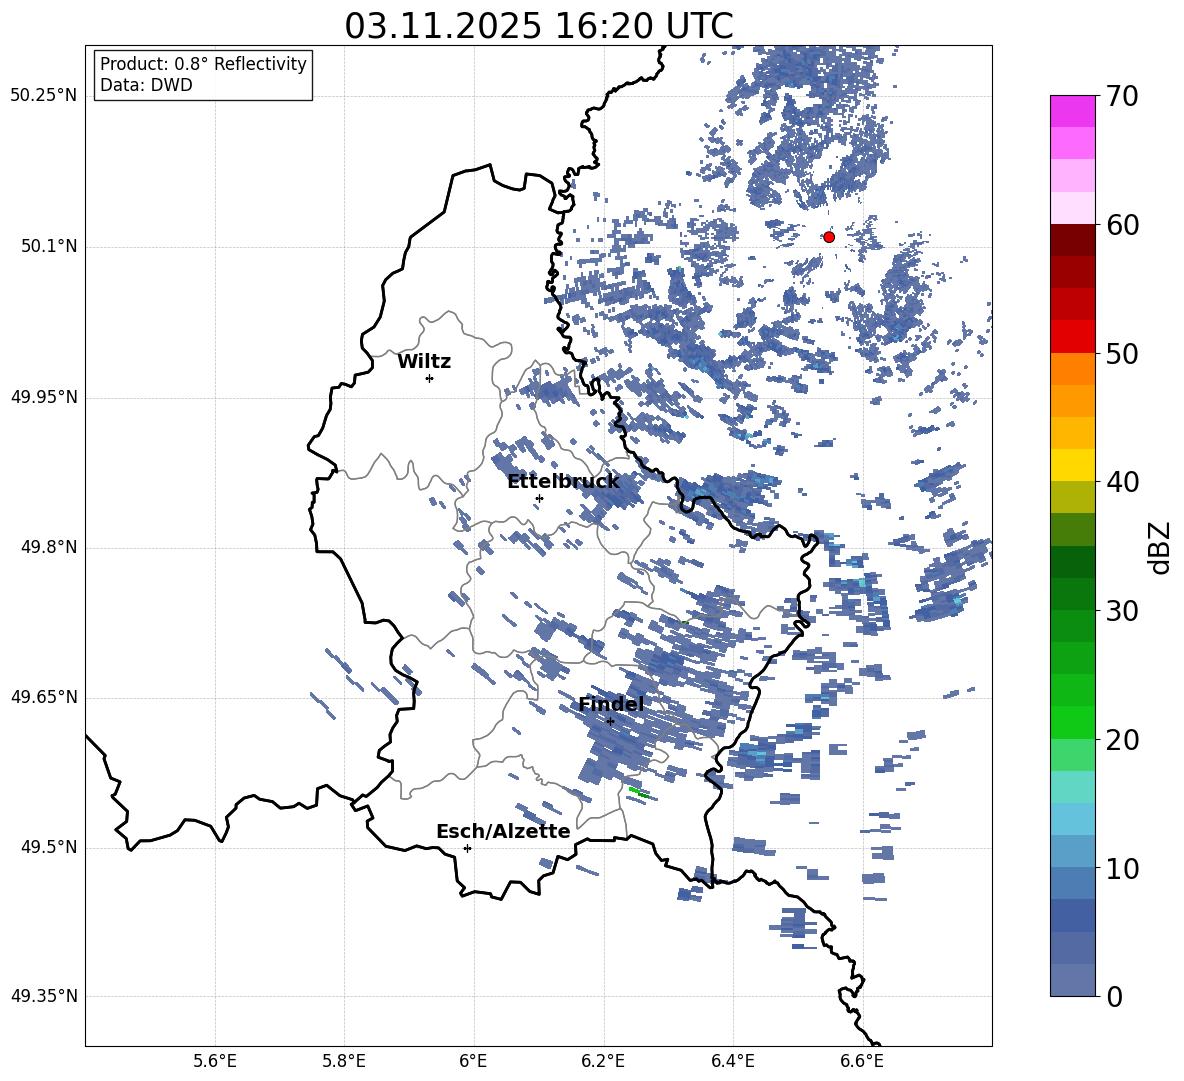This screenshot has height=1081, width=1184.
Task: Click the 6.4°E longitude label
Action: coord(732,1062)
